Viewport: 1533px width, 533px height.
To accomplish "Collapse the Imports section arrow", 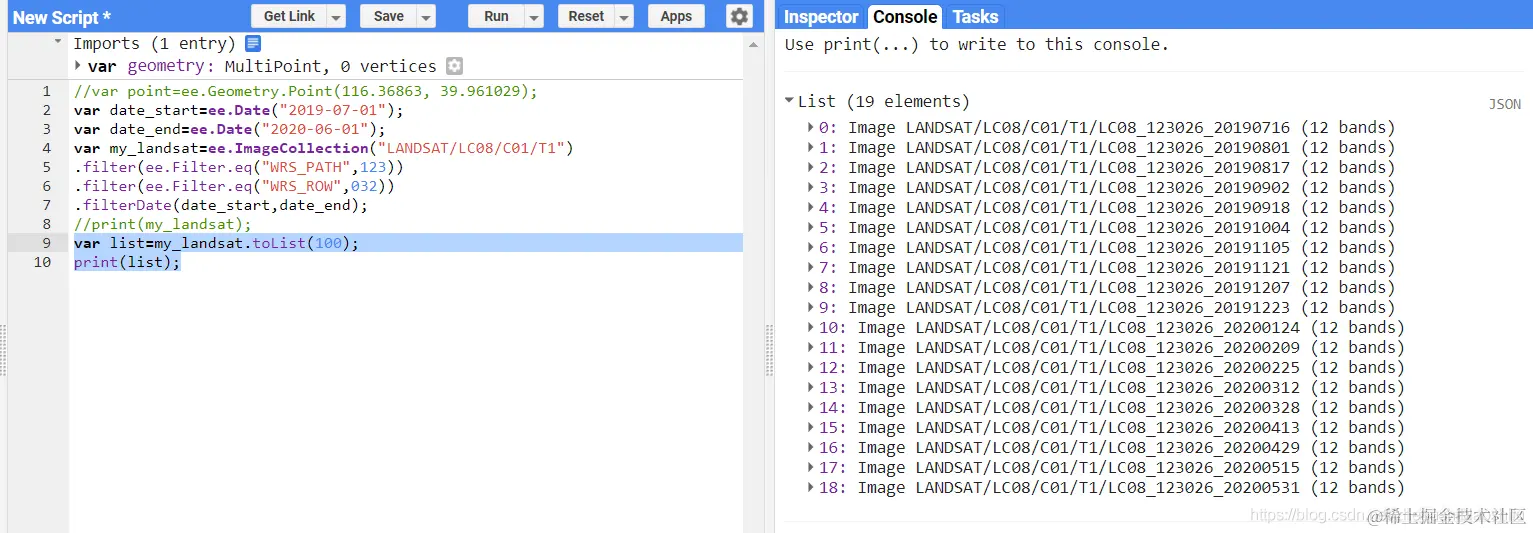I will coord(58,43).
